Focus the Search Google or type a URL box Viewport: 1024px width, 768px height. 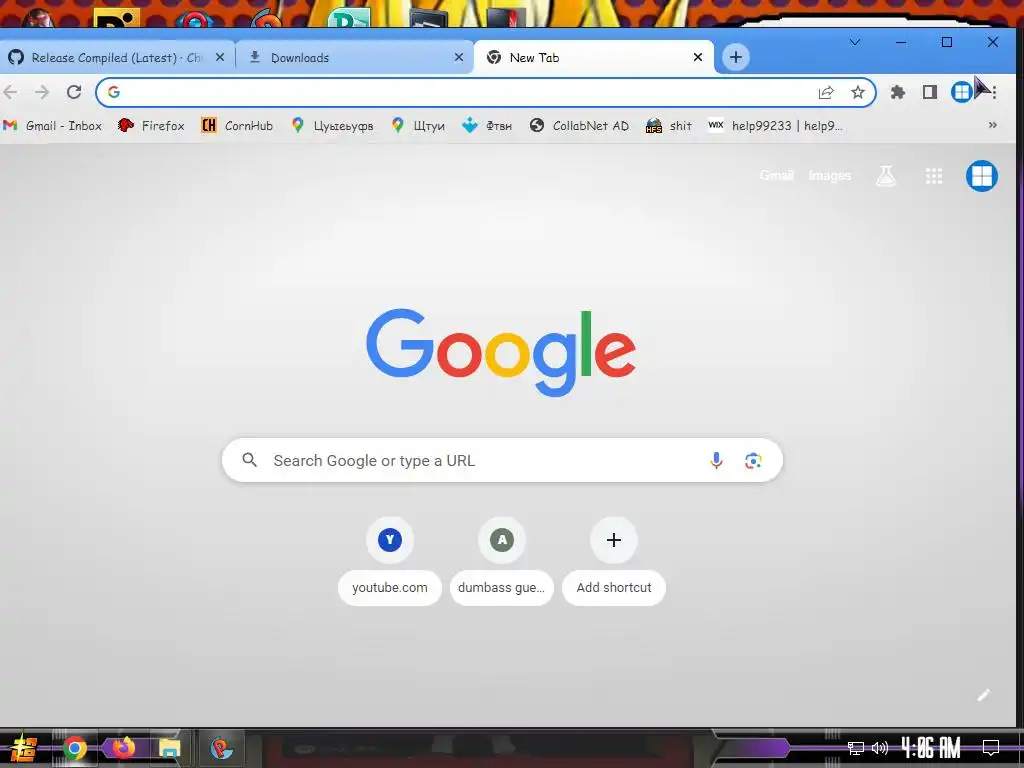coord(502,460)
